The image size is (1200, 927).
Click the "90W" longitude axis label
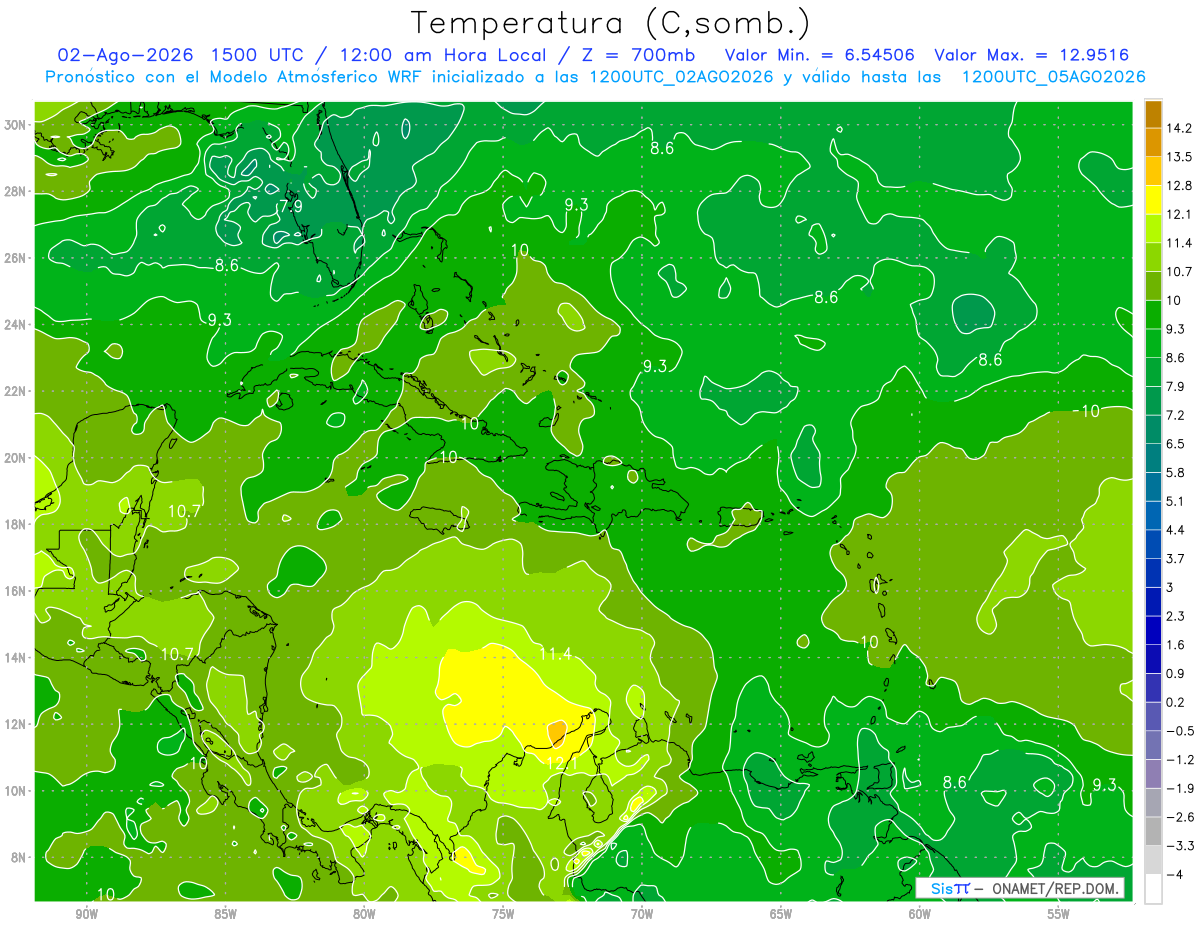click(86, 914)
